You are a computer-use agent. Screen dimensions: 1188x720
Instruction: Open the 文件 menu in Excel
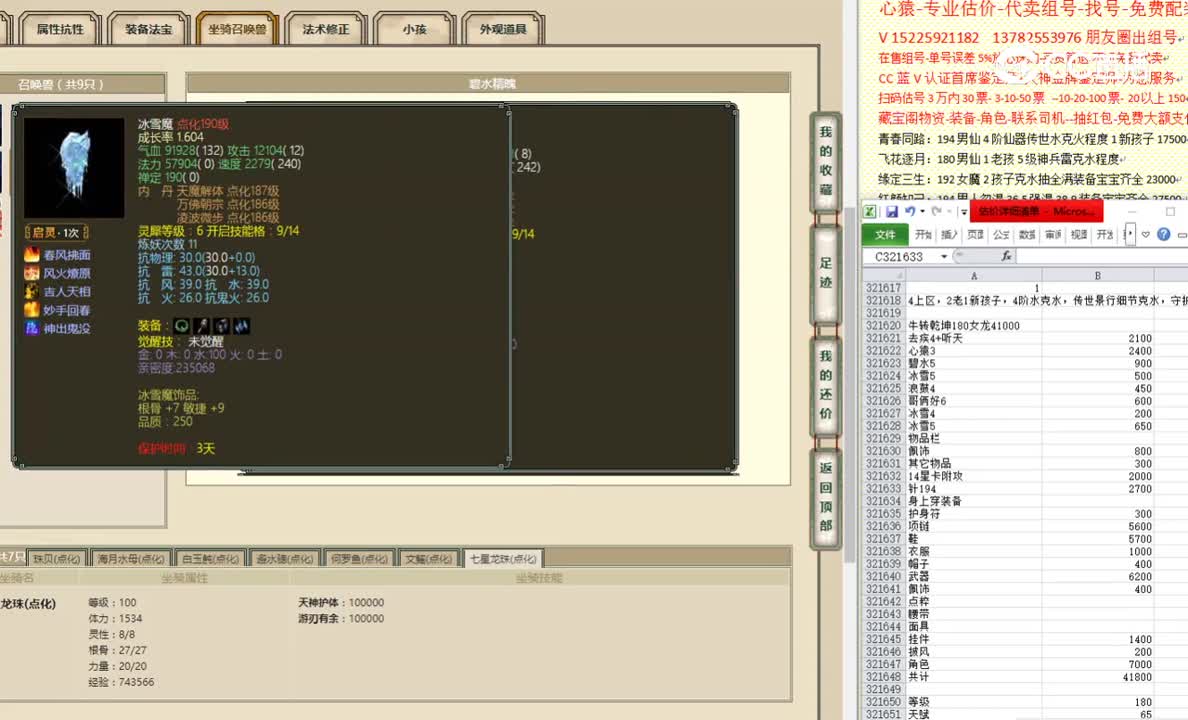point(888,234)
